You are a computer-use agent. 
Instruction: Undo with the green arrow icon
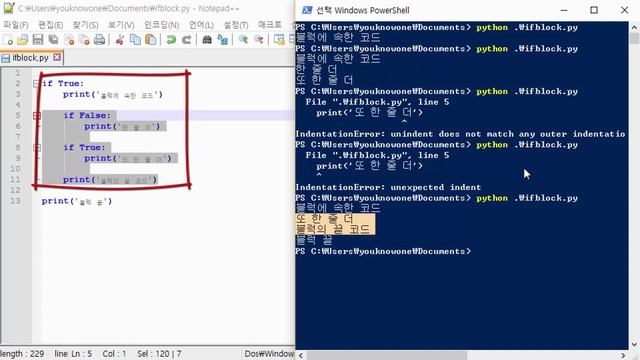pyautogui.click(x=171, y=40)
